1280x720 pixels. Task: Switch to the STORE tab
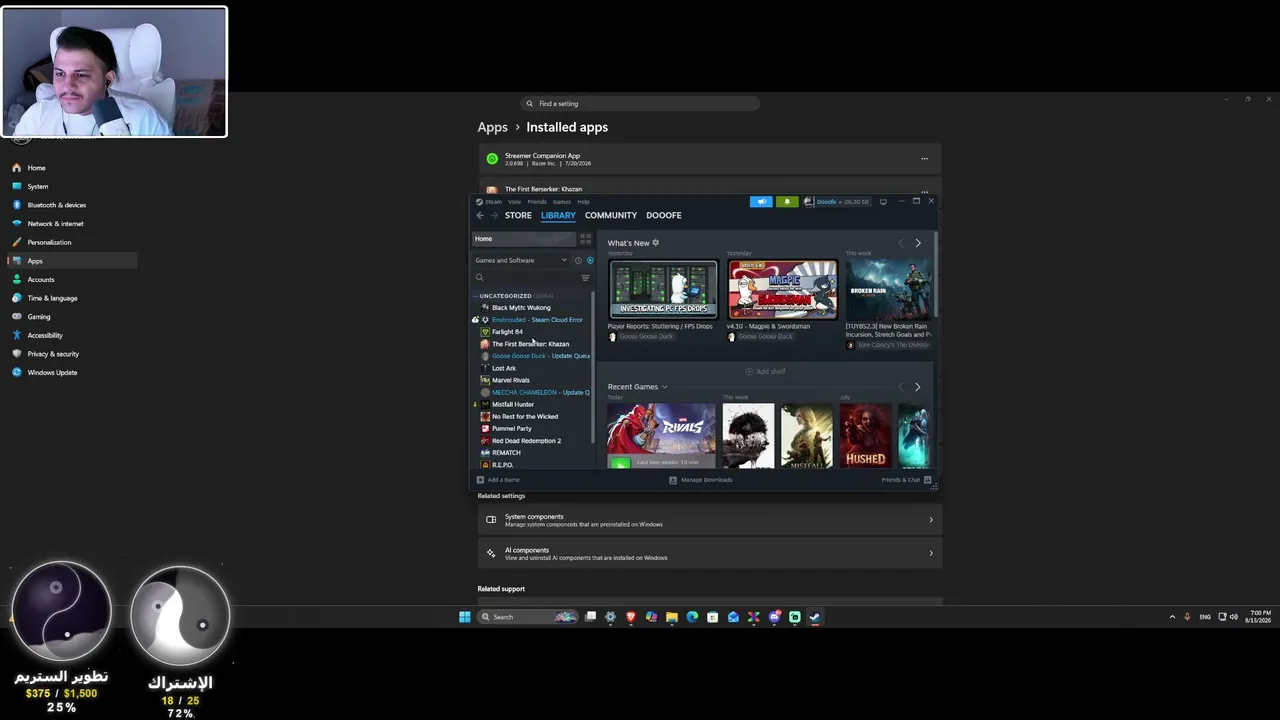(x=518, y=215)
